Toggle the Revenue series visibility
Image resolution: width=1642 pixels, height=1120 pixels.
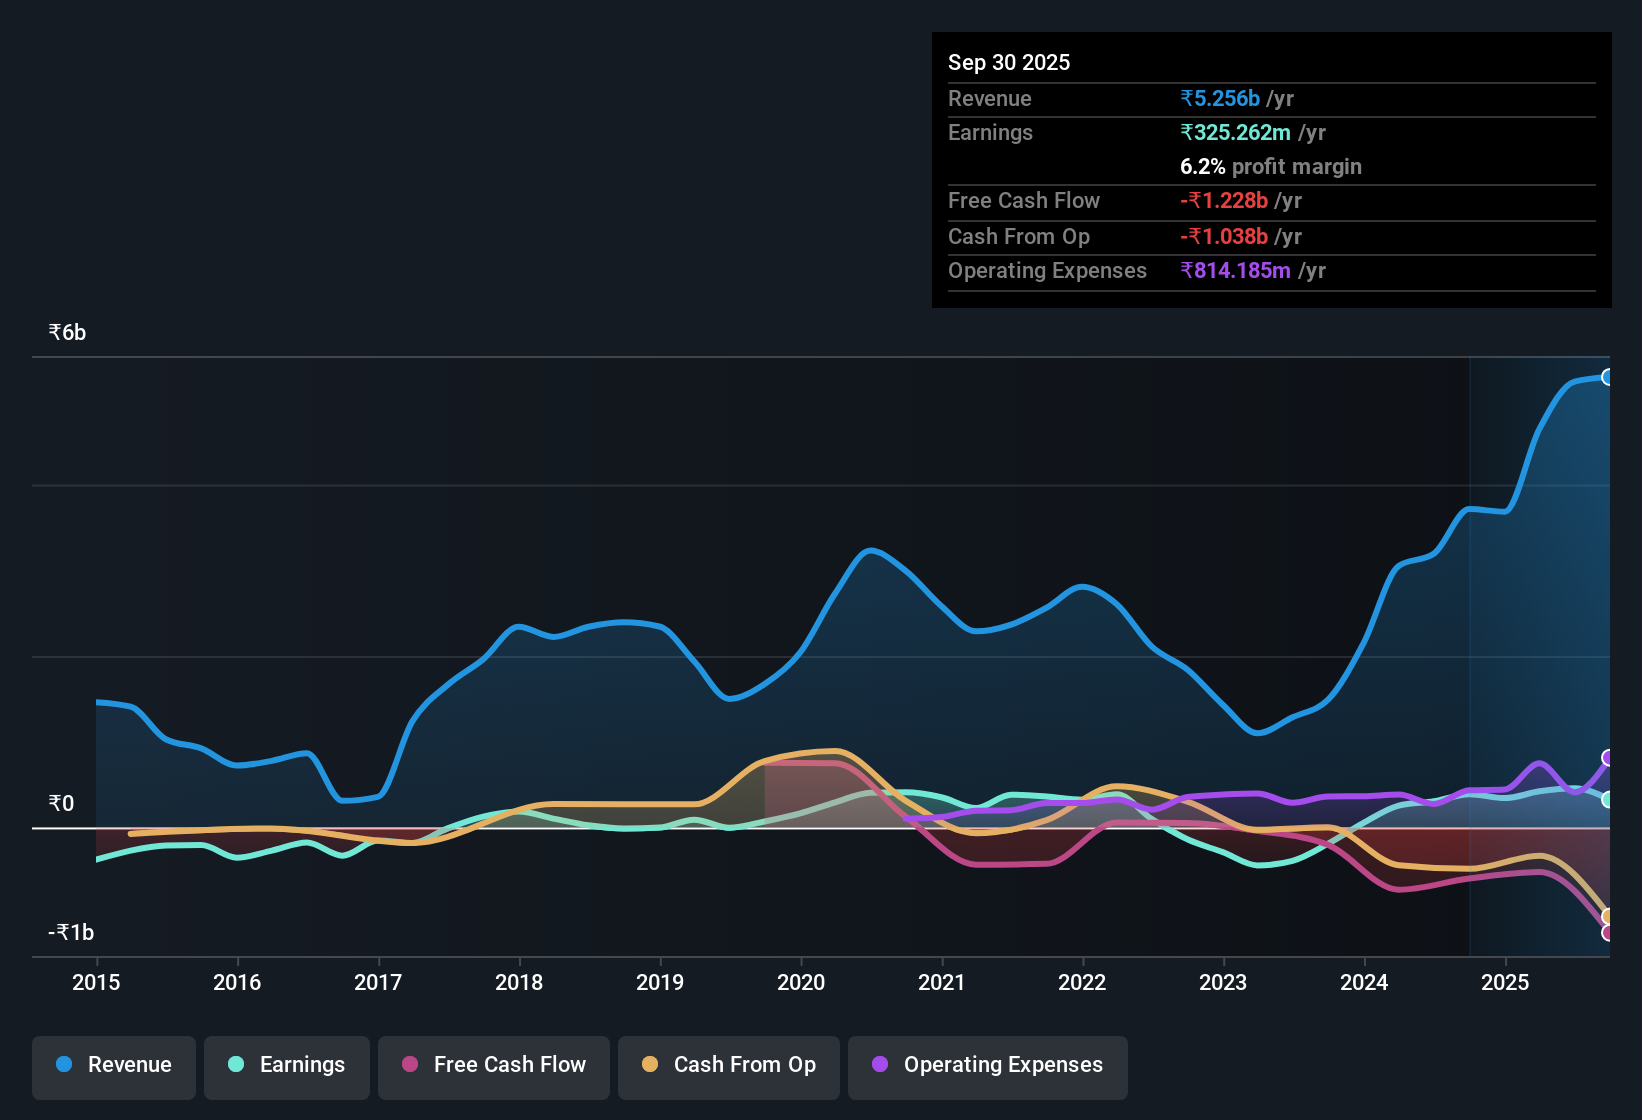pos(113,1065)
